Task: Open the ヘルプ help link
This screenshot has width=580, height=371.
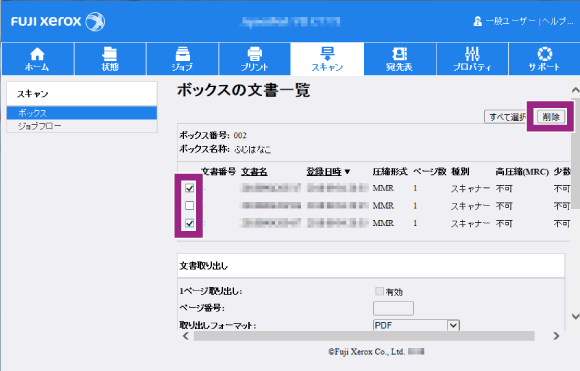Action: pos(558,21)
